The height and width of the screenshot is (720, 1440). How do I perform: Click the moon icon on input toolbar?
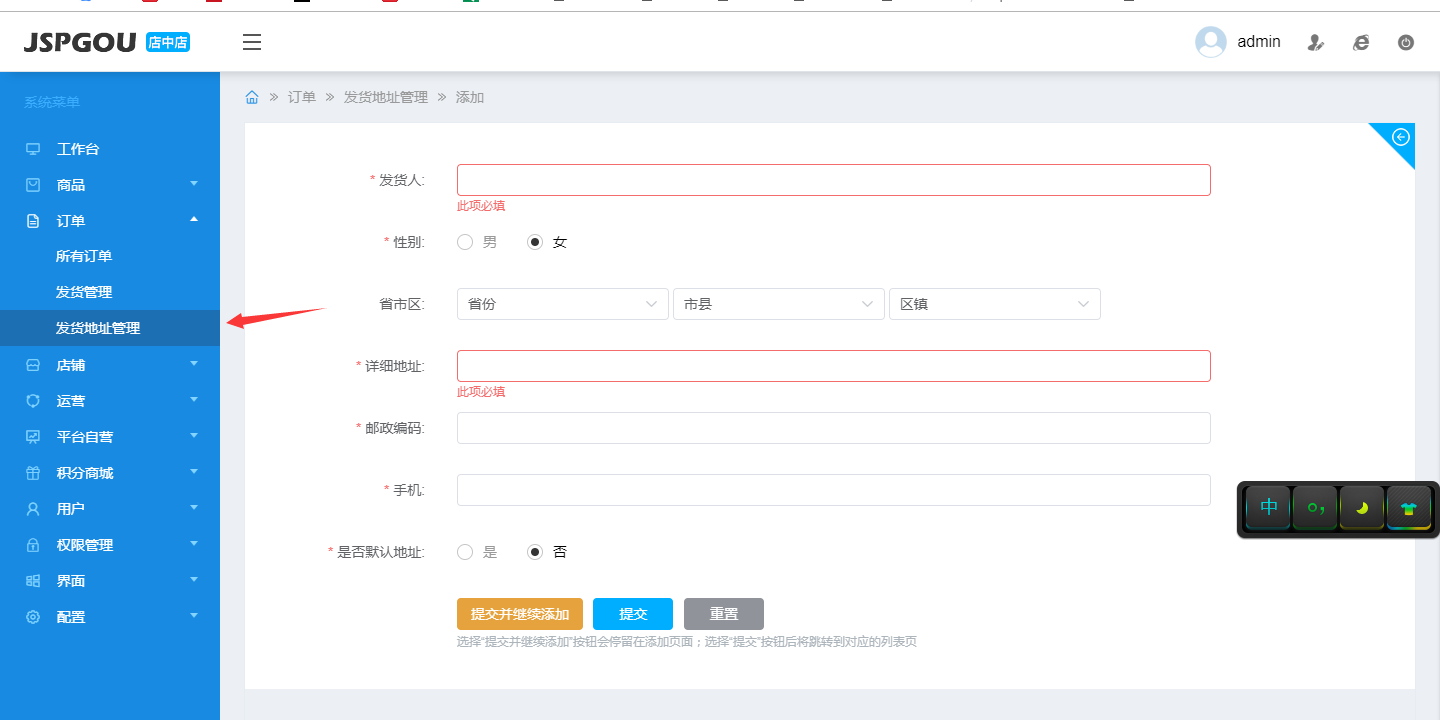[1361, 508]
